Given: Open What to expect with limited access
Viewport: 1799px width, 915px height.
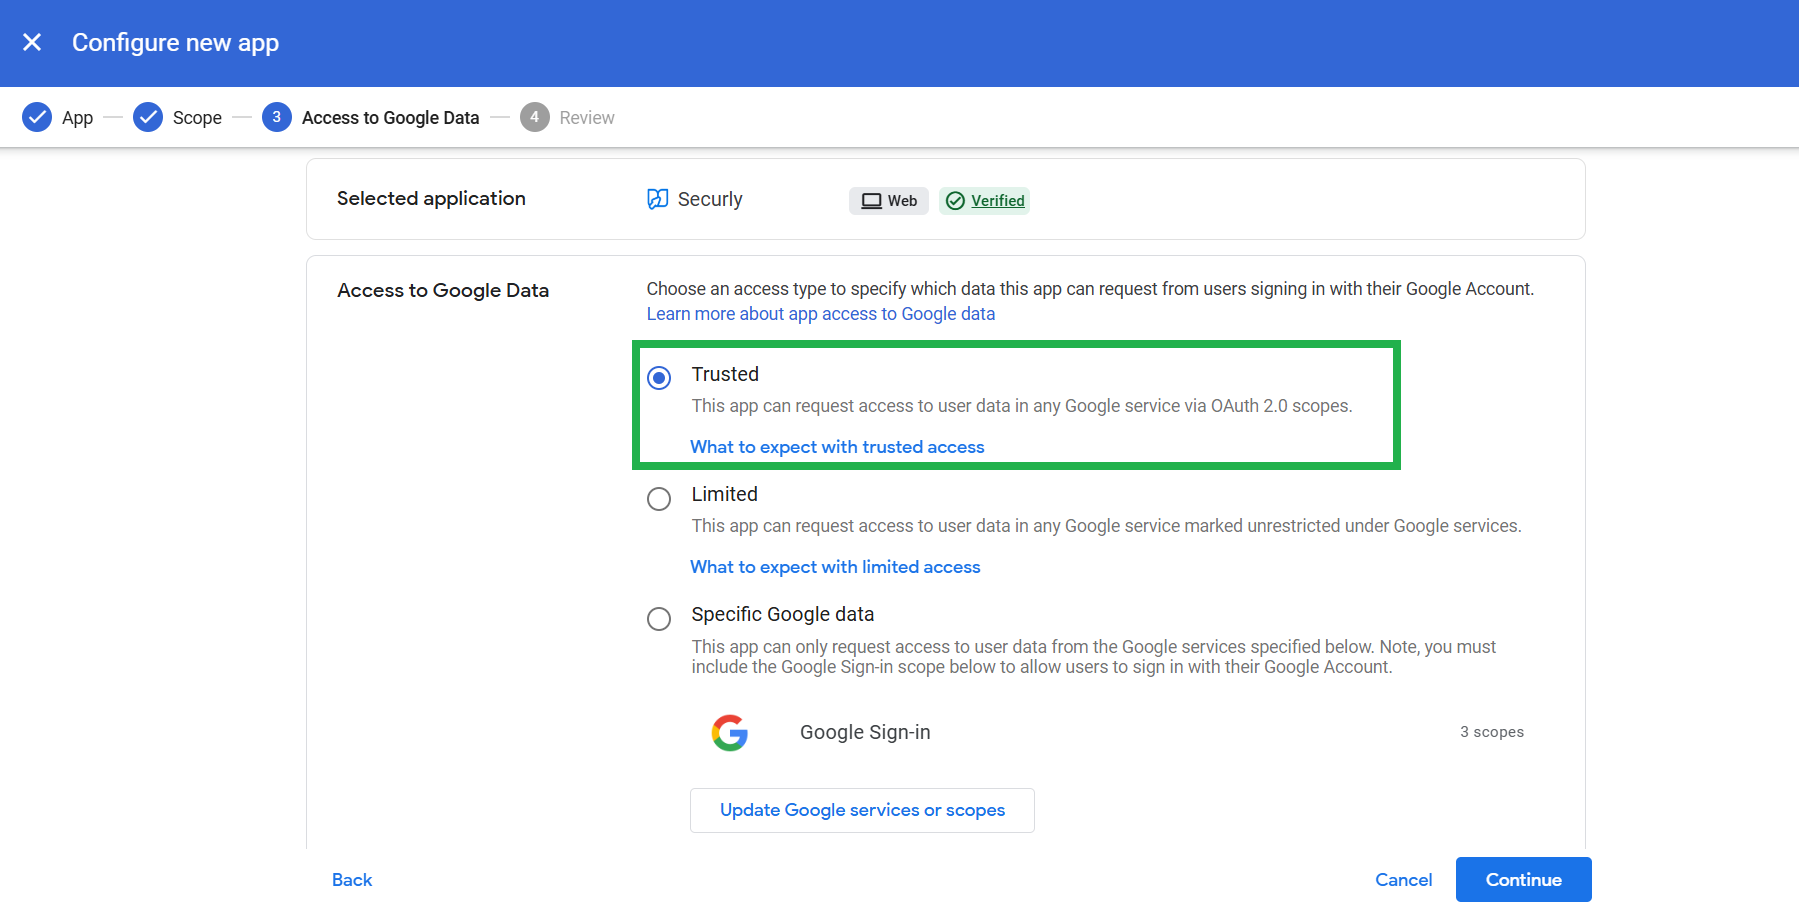Looking at the screenshot, I should [x=835, y=567].
